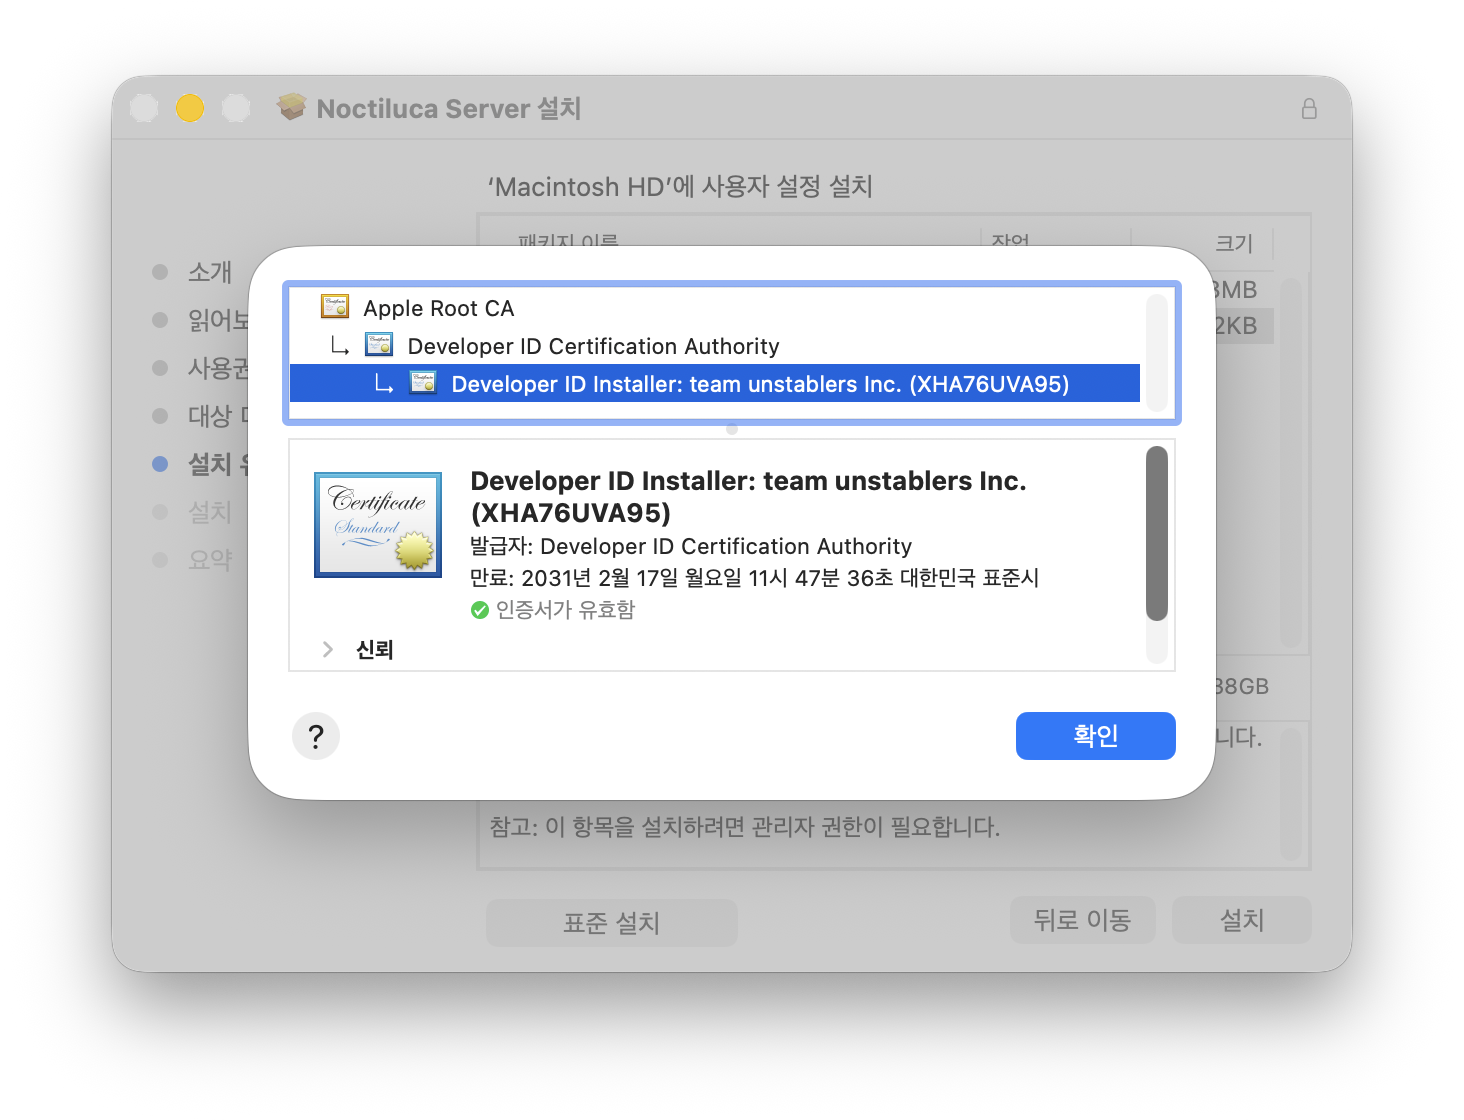This screenshot has height=1120, width=1464.
Task: Collapse the certificate trust section arrow
Action: click(x=328, y=649)
